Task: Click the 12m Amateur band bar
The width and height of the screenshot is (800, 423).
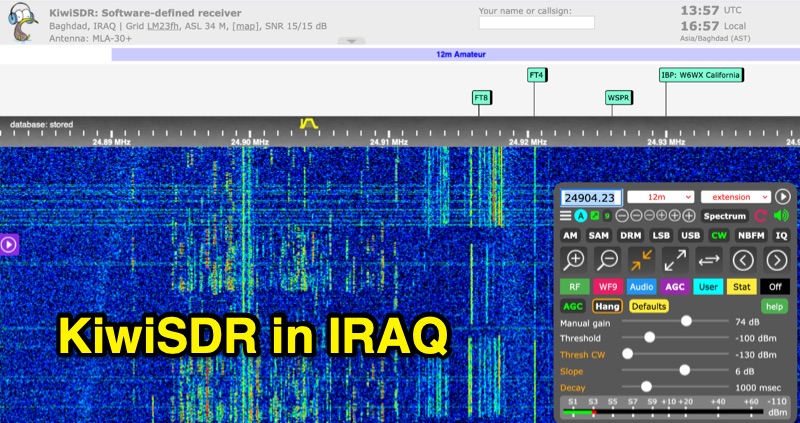Action: click(x=456, y=54)
